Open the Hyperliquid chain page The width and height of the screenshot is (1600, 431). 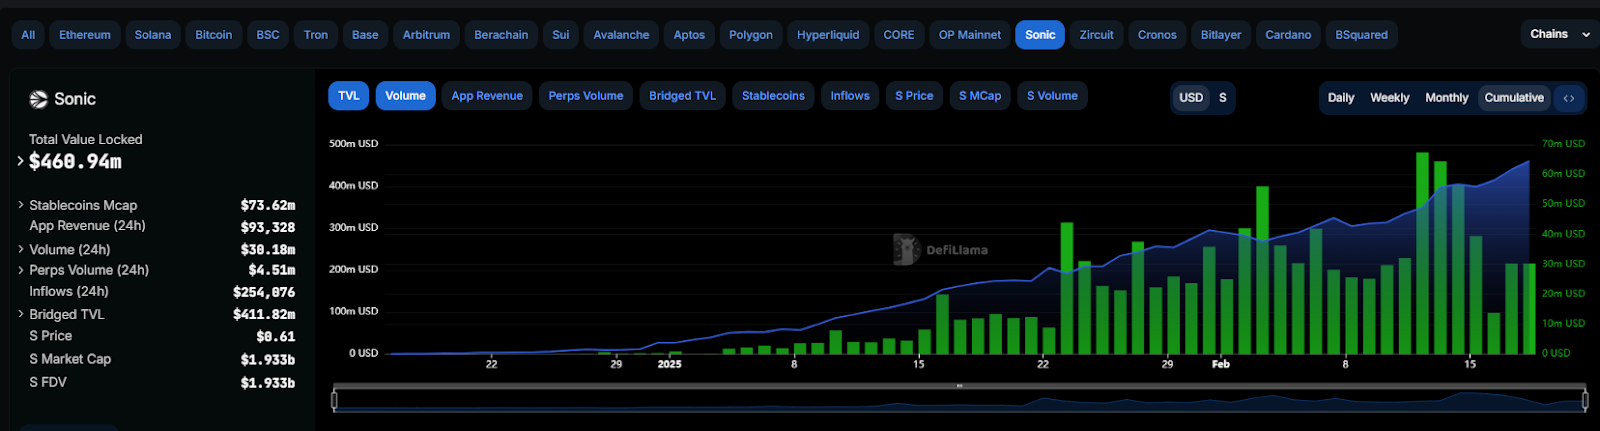click(828, 35)
